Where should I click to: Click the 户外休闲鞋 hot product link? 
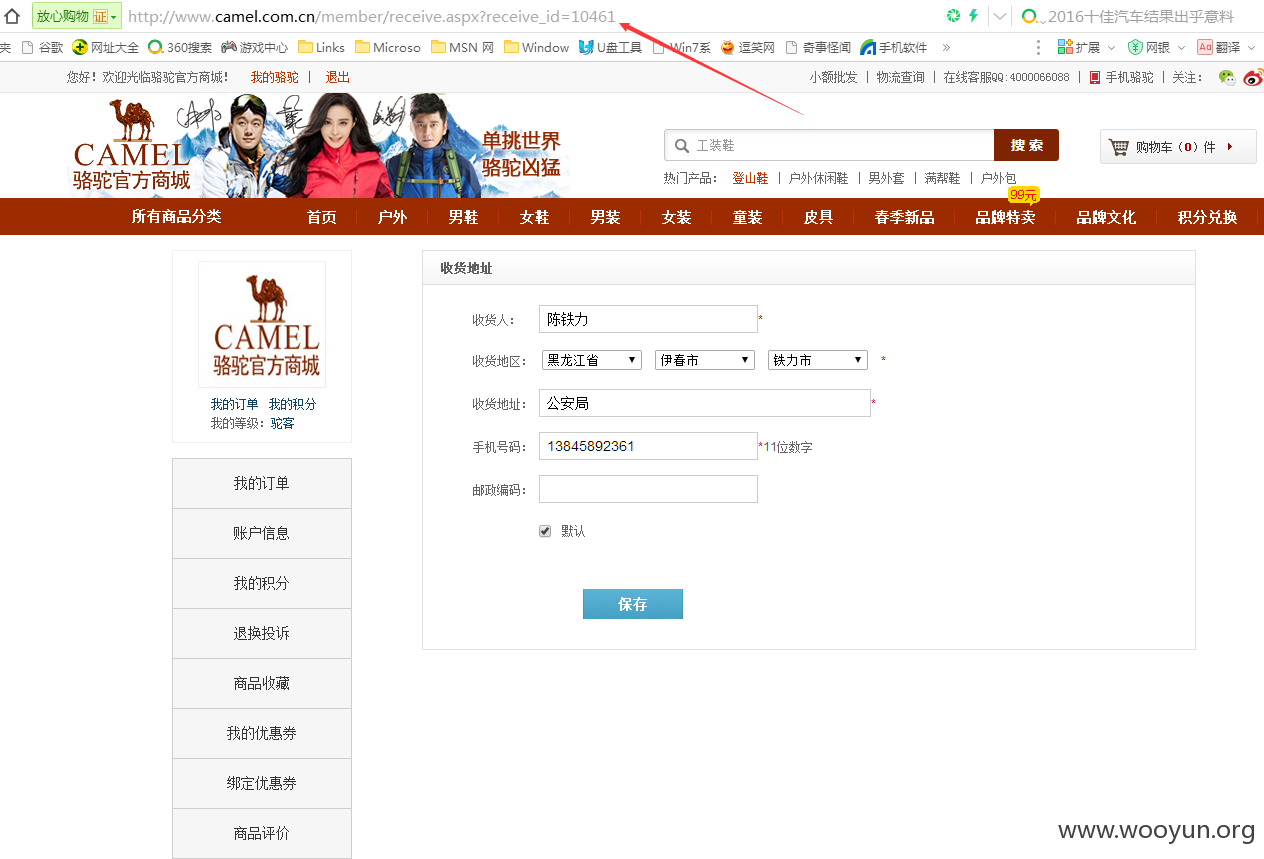coord(818,178)
